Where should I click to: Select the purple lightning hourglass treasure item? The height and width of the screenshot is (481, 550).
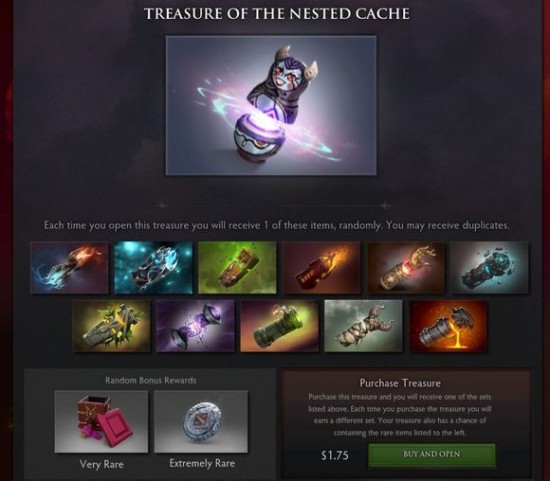point(195,326)
